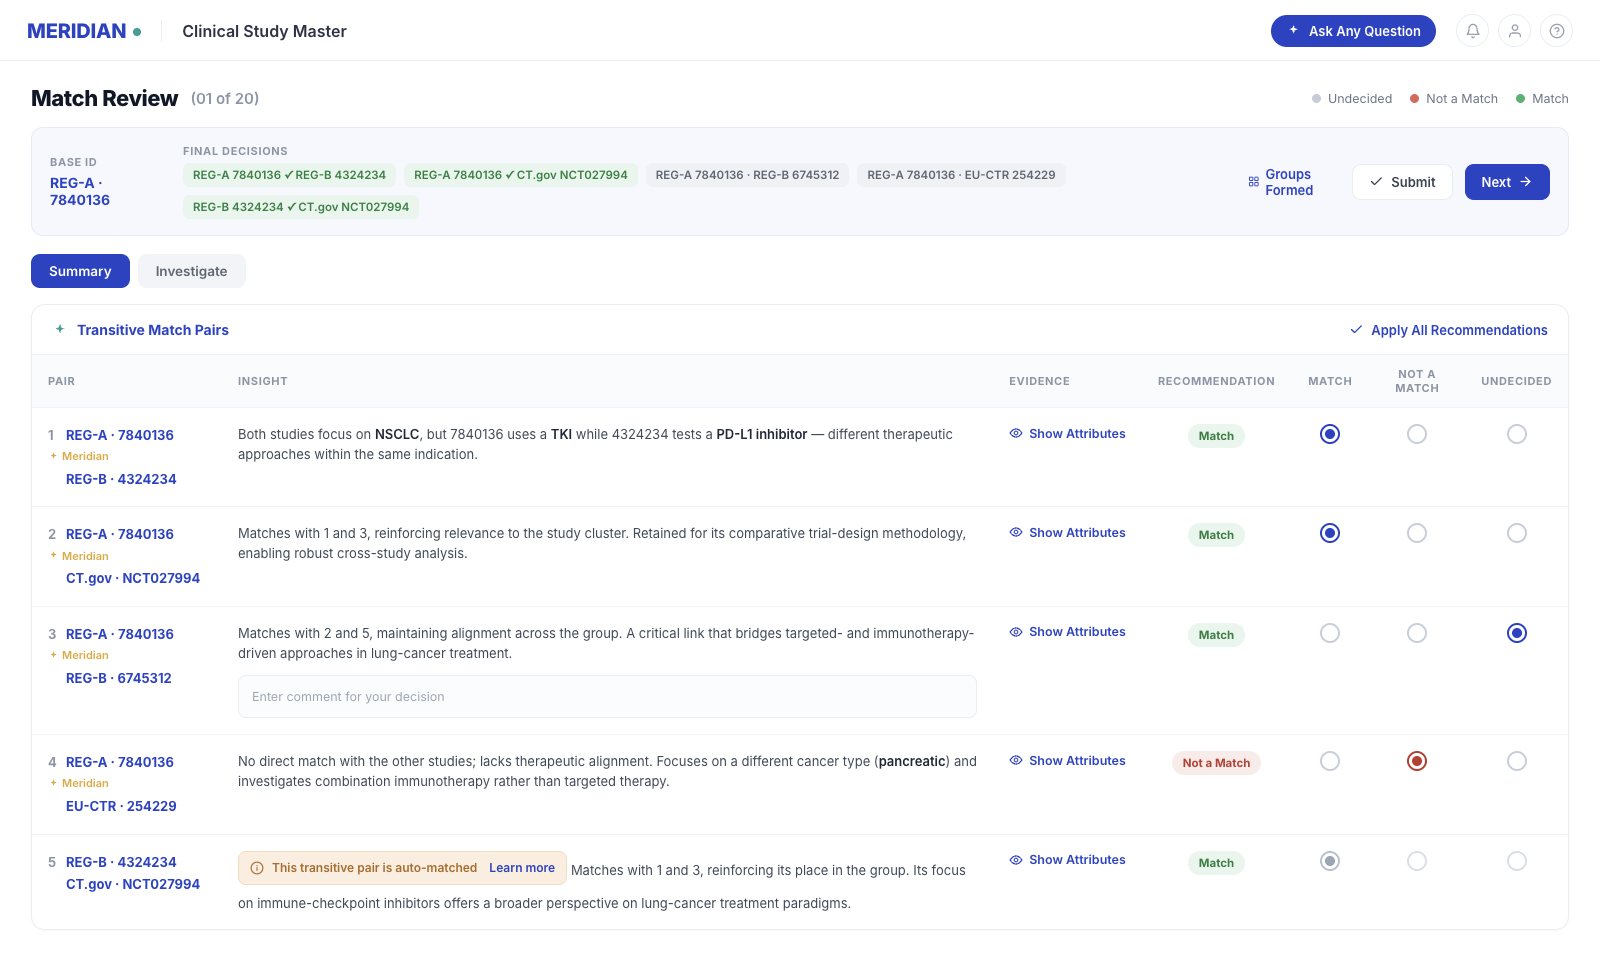Image resolution: width=1600 pixels, height=964 pixels.
Task: Open REG-B · 4324234 in pair 1
Action: (121, 479)
